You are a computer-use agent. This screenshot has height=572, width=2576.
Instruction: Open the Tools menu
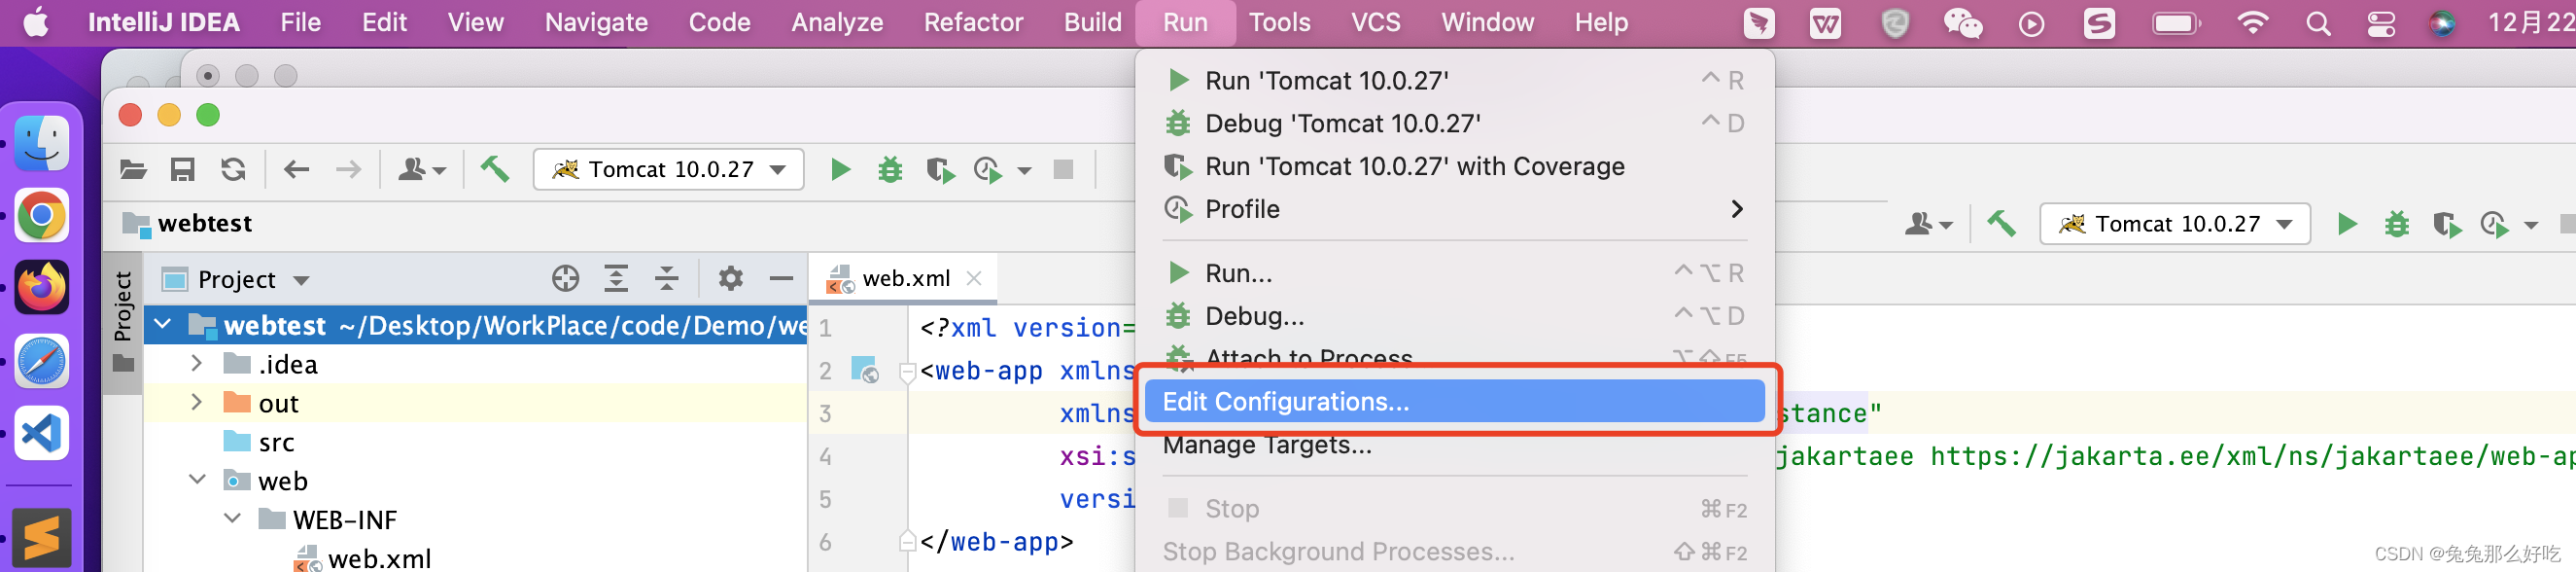tap(1279, 22)
